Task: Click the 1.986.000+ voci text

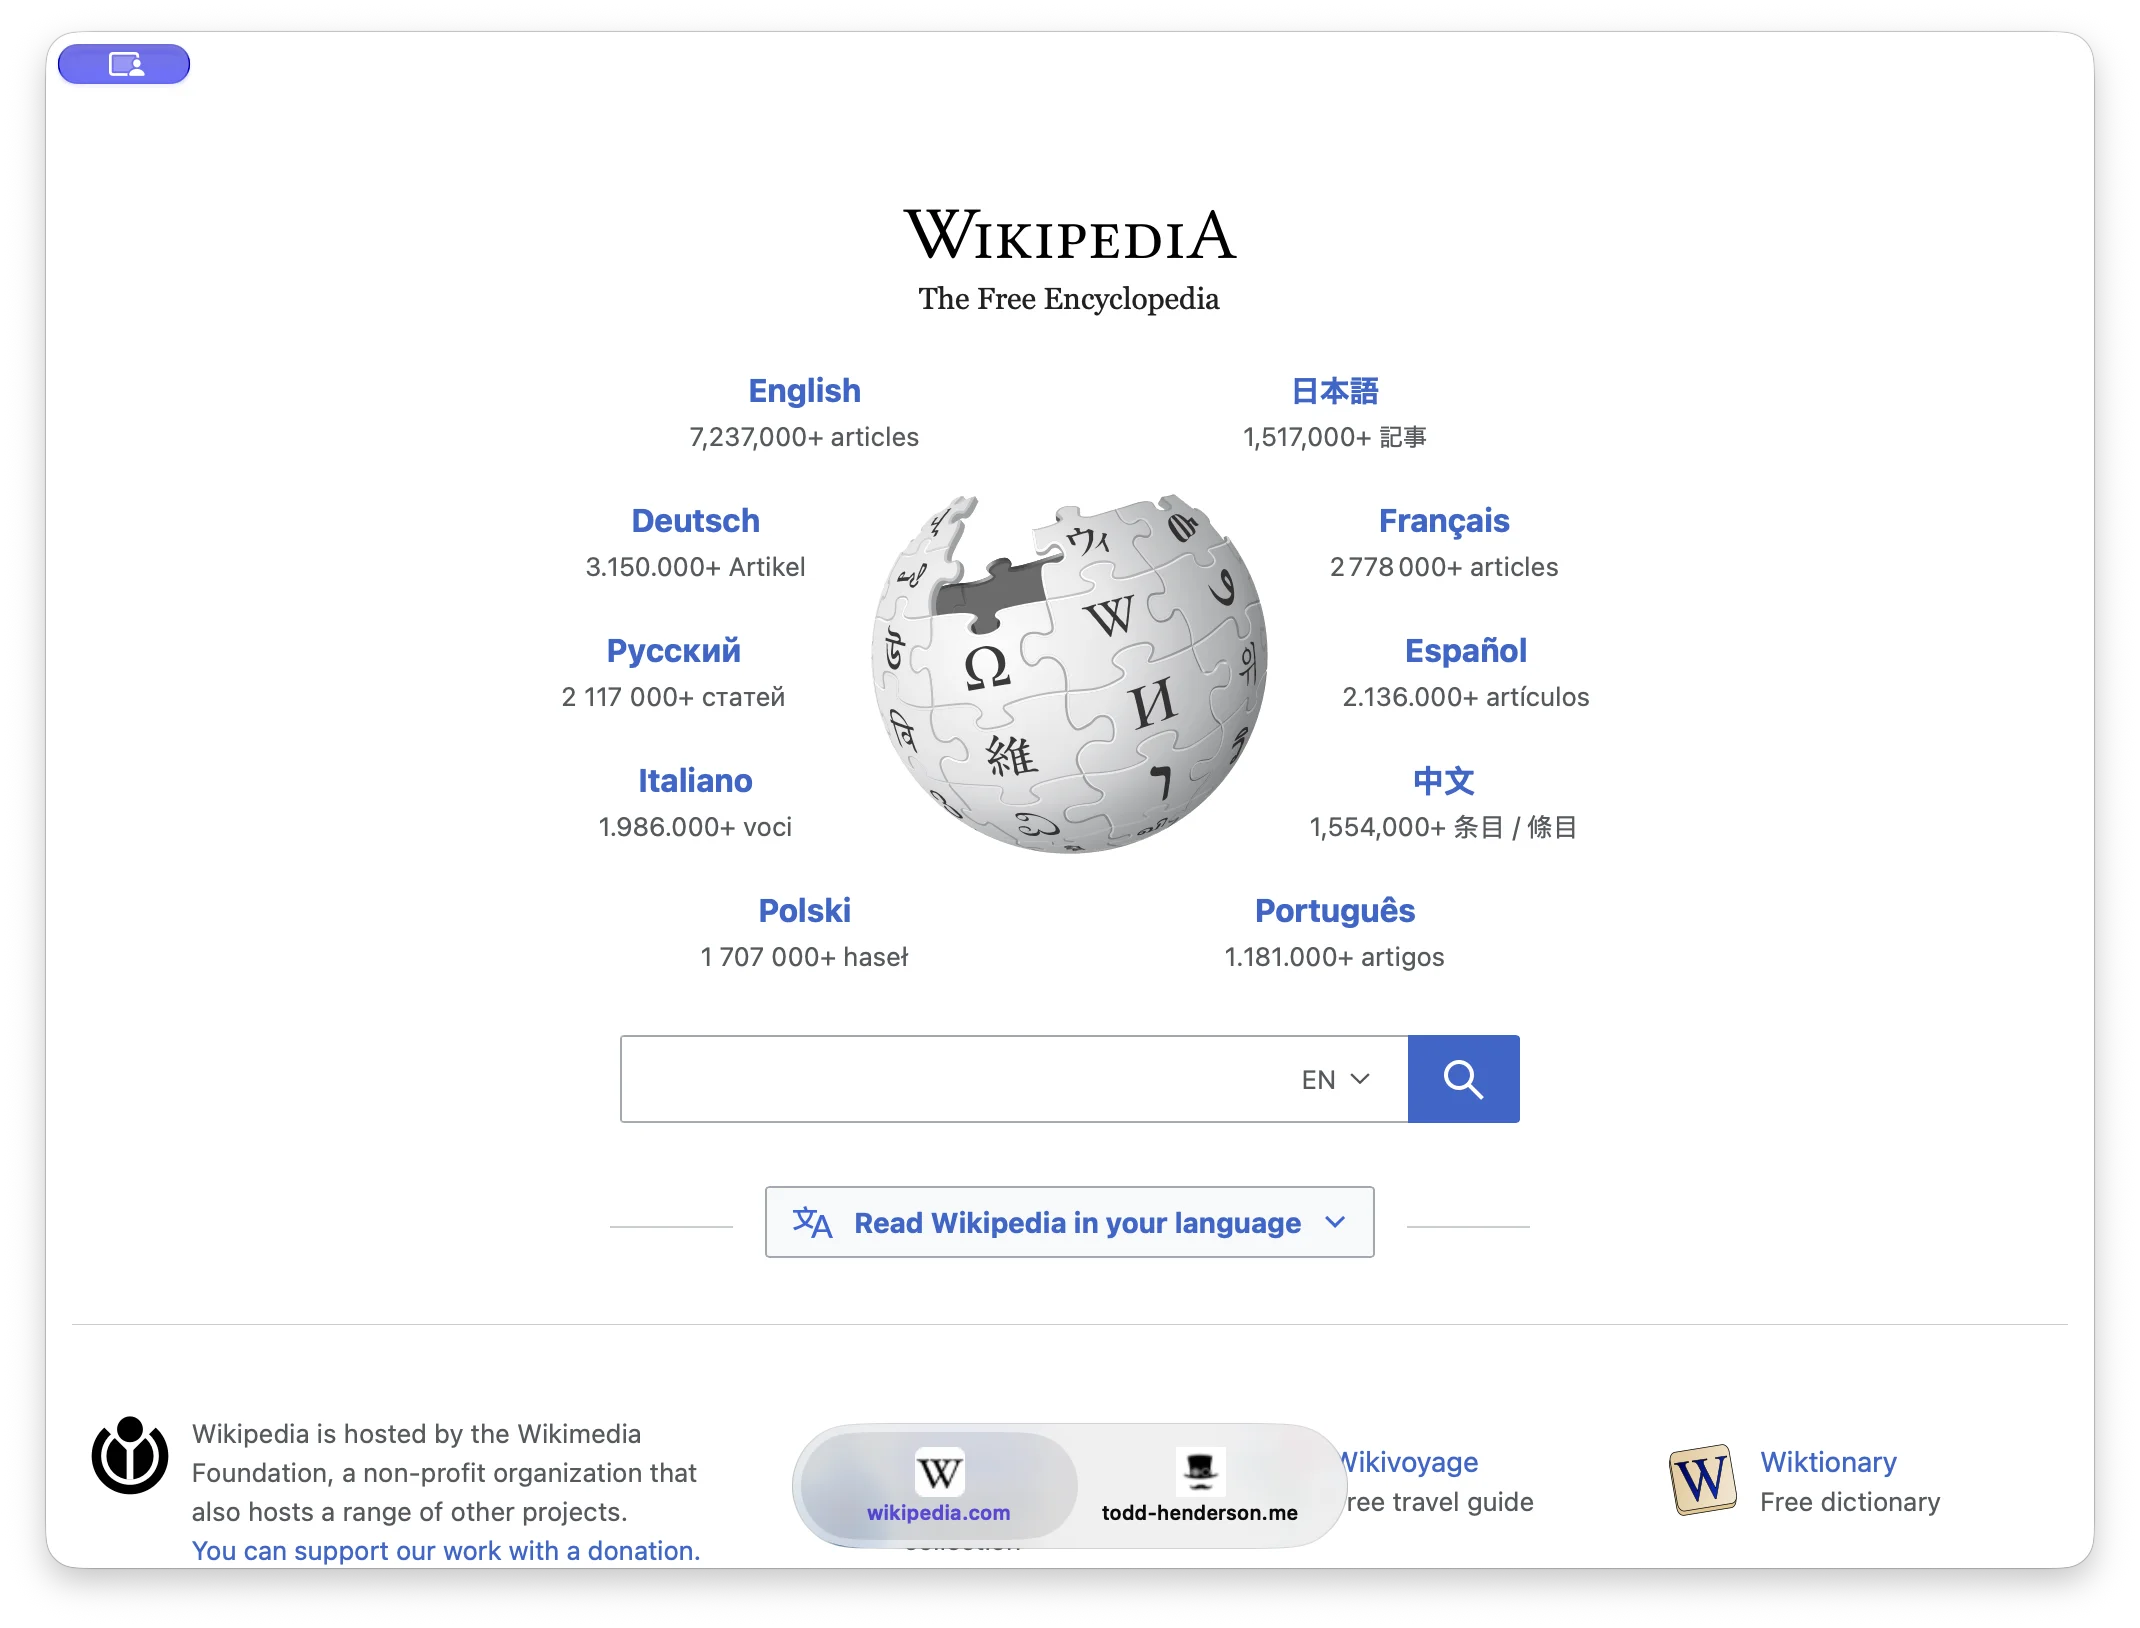Action: coord(695,827)
